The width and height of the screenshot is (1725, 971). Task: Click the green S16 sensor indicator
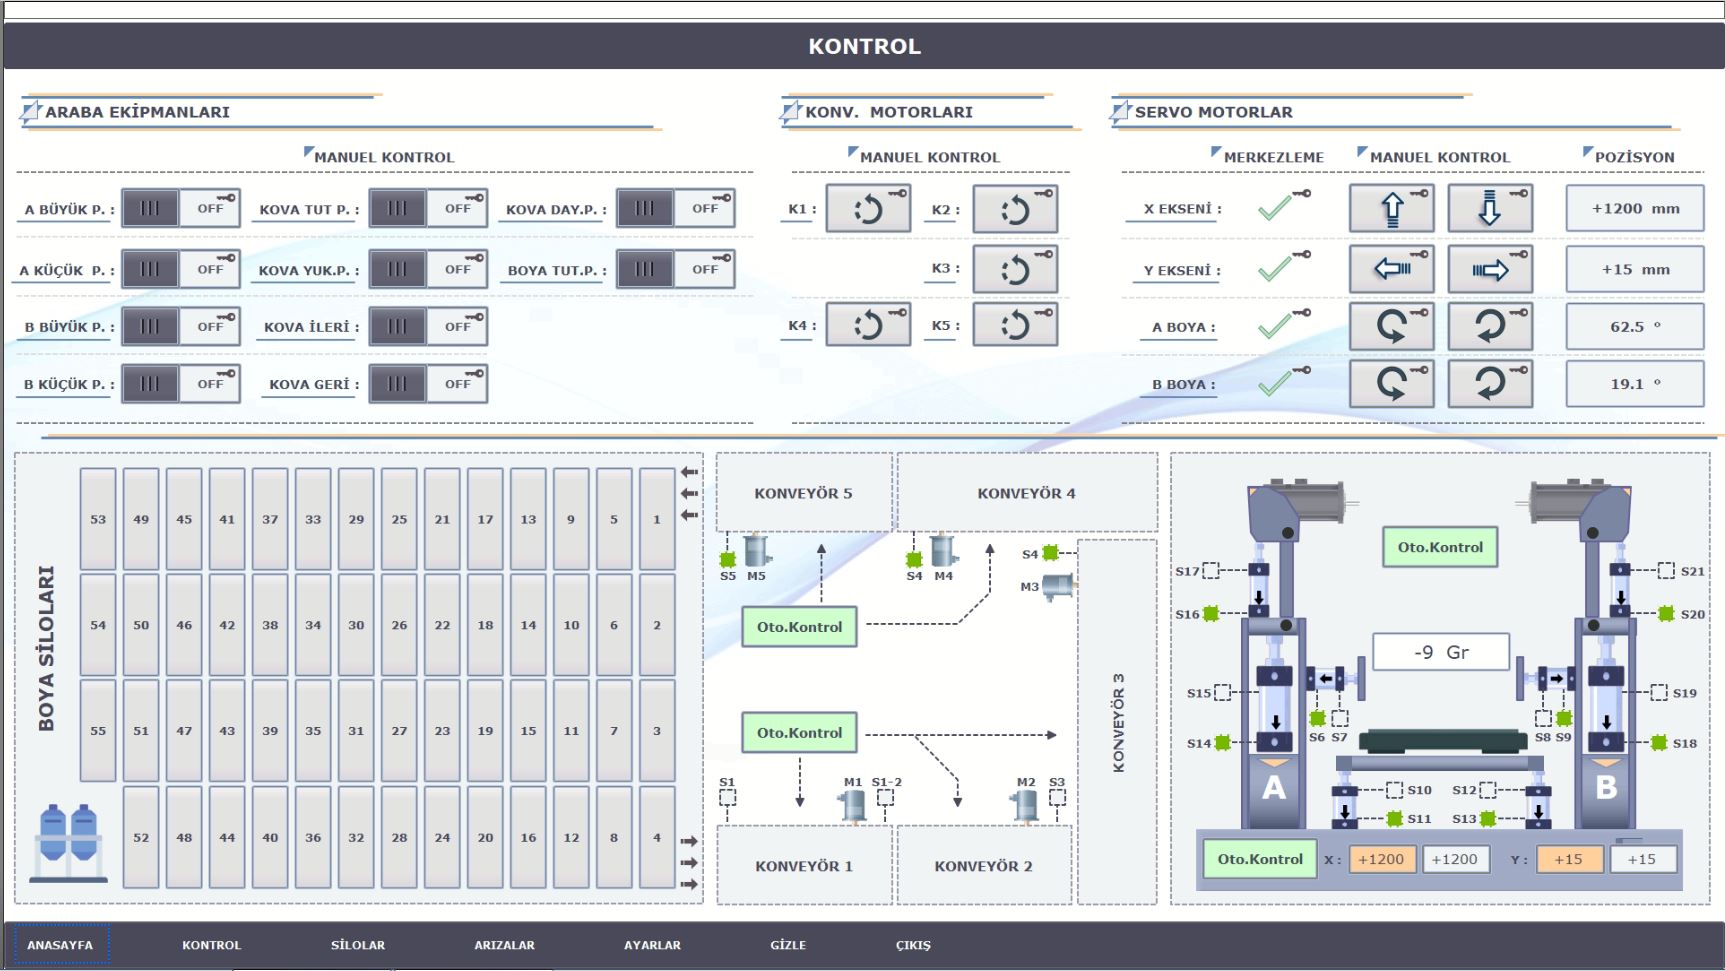(1211, 614)
